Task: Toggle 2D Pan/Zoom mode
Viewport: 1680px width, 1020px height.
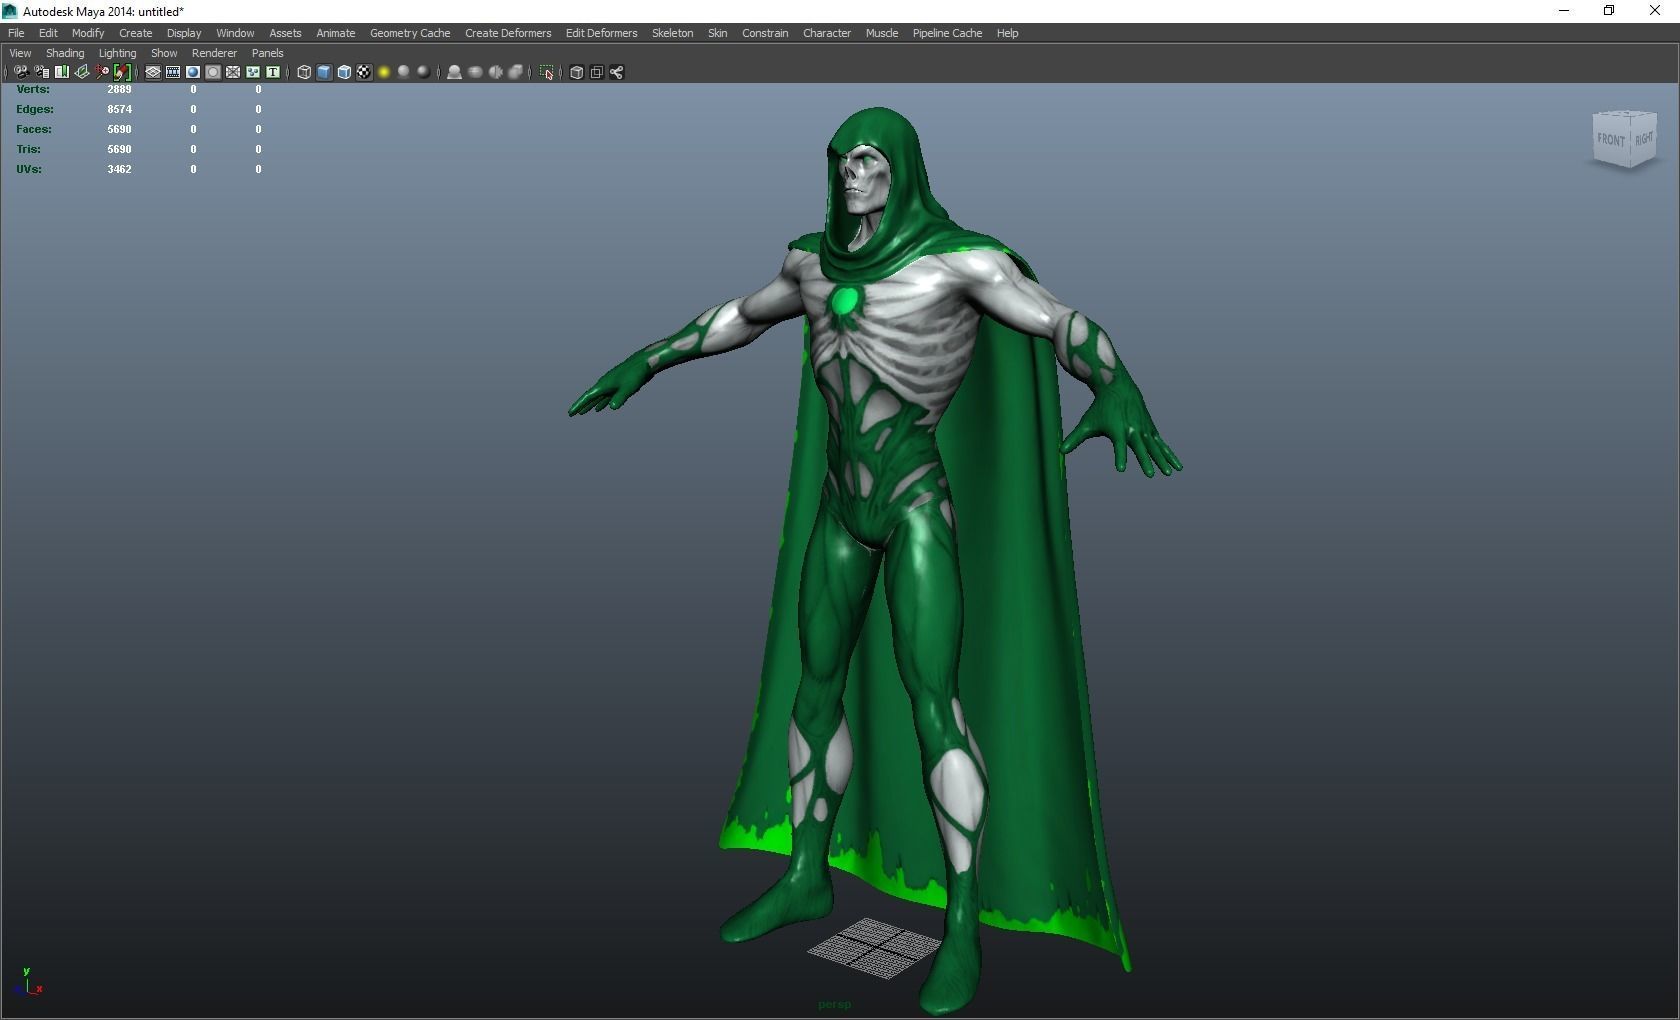Action: coord(101,72)
